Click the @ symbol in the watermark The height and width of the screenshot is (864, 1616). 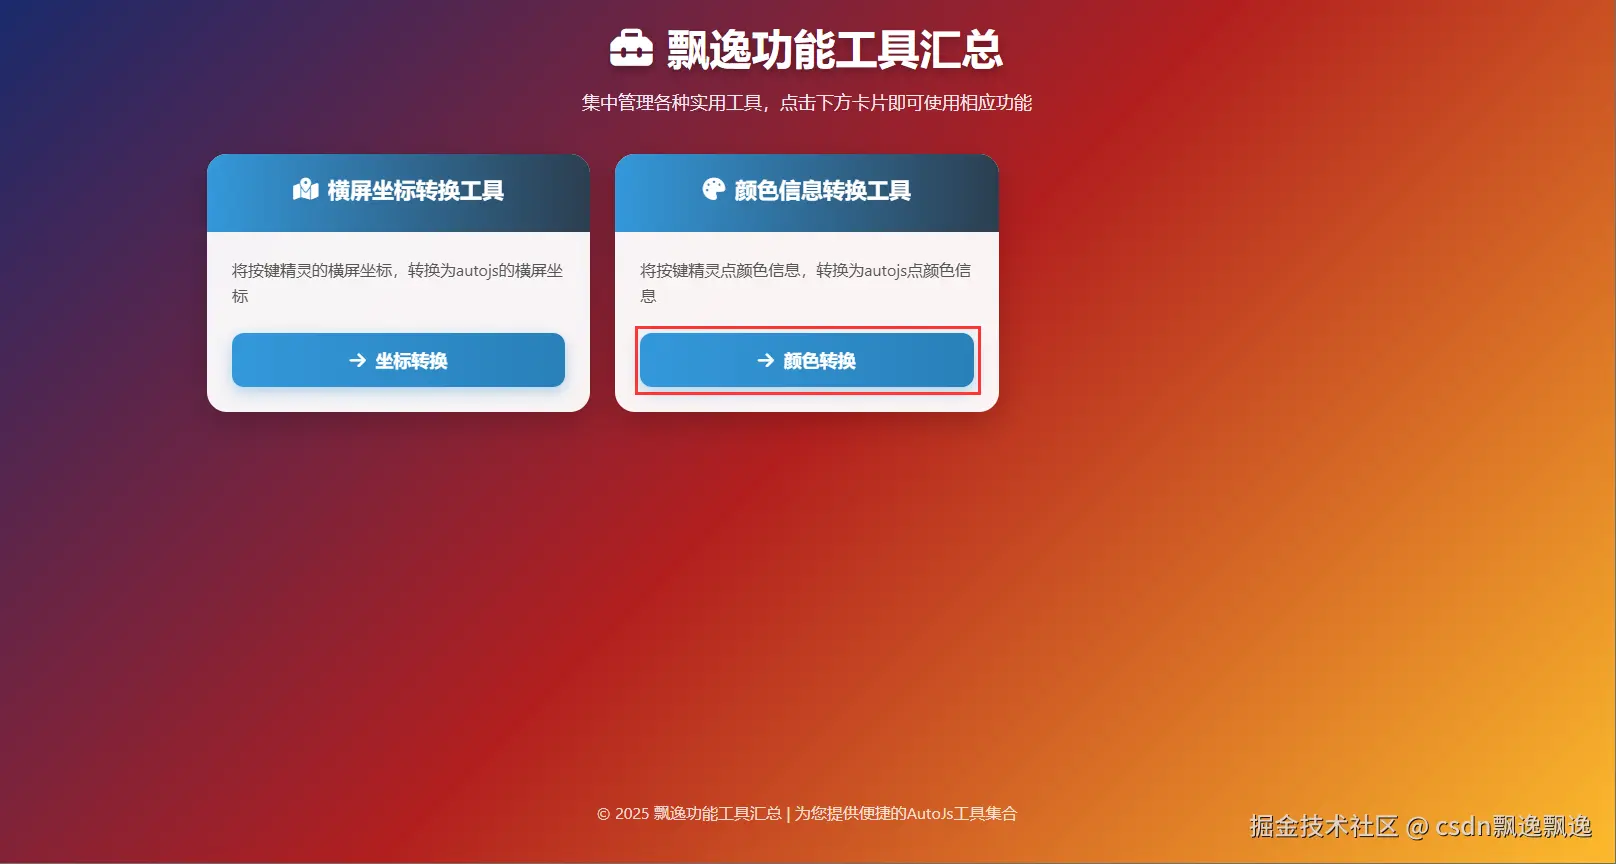(1418, 827)
